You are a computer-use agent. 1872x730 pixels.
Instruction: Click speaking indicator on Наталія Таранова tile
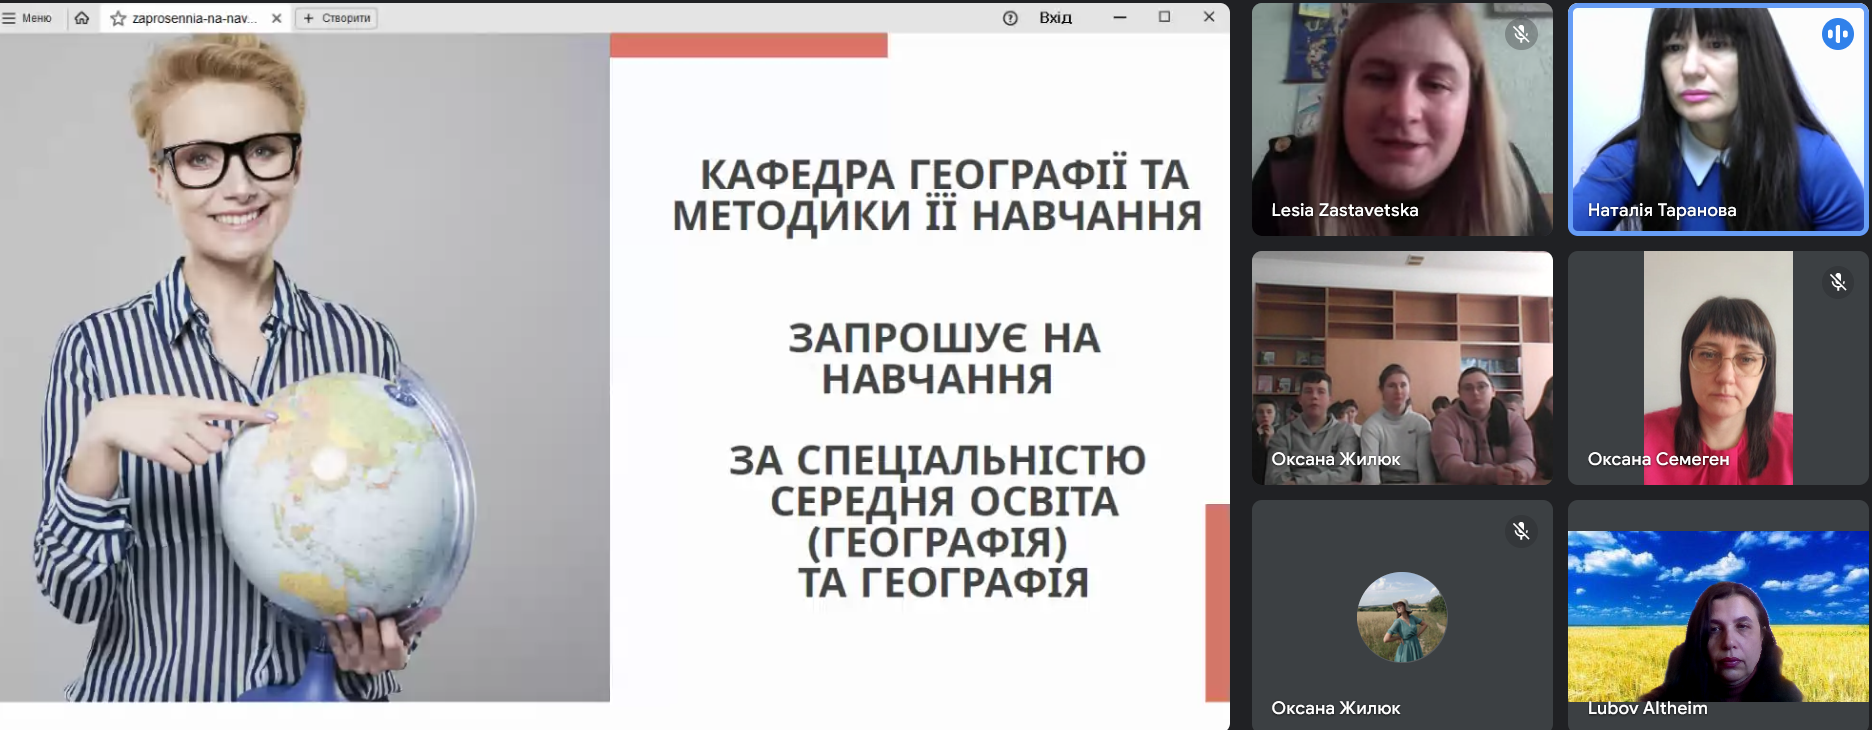click(x=1837, y=34)
